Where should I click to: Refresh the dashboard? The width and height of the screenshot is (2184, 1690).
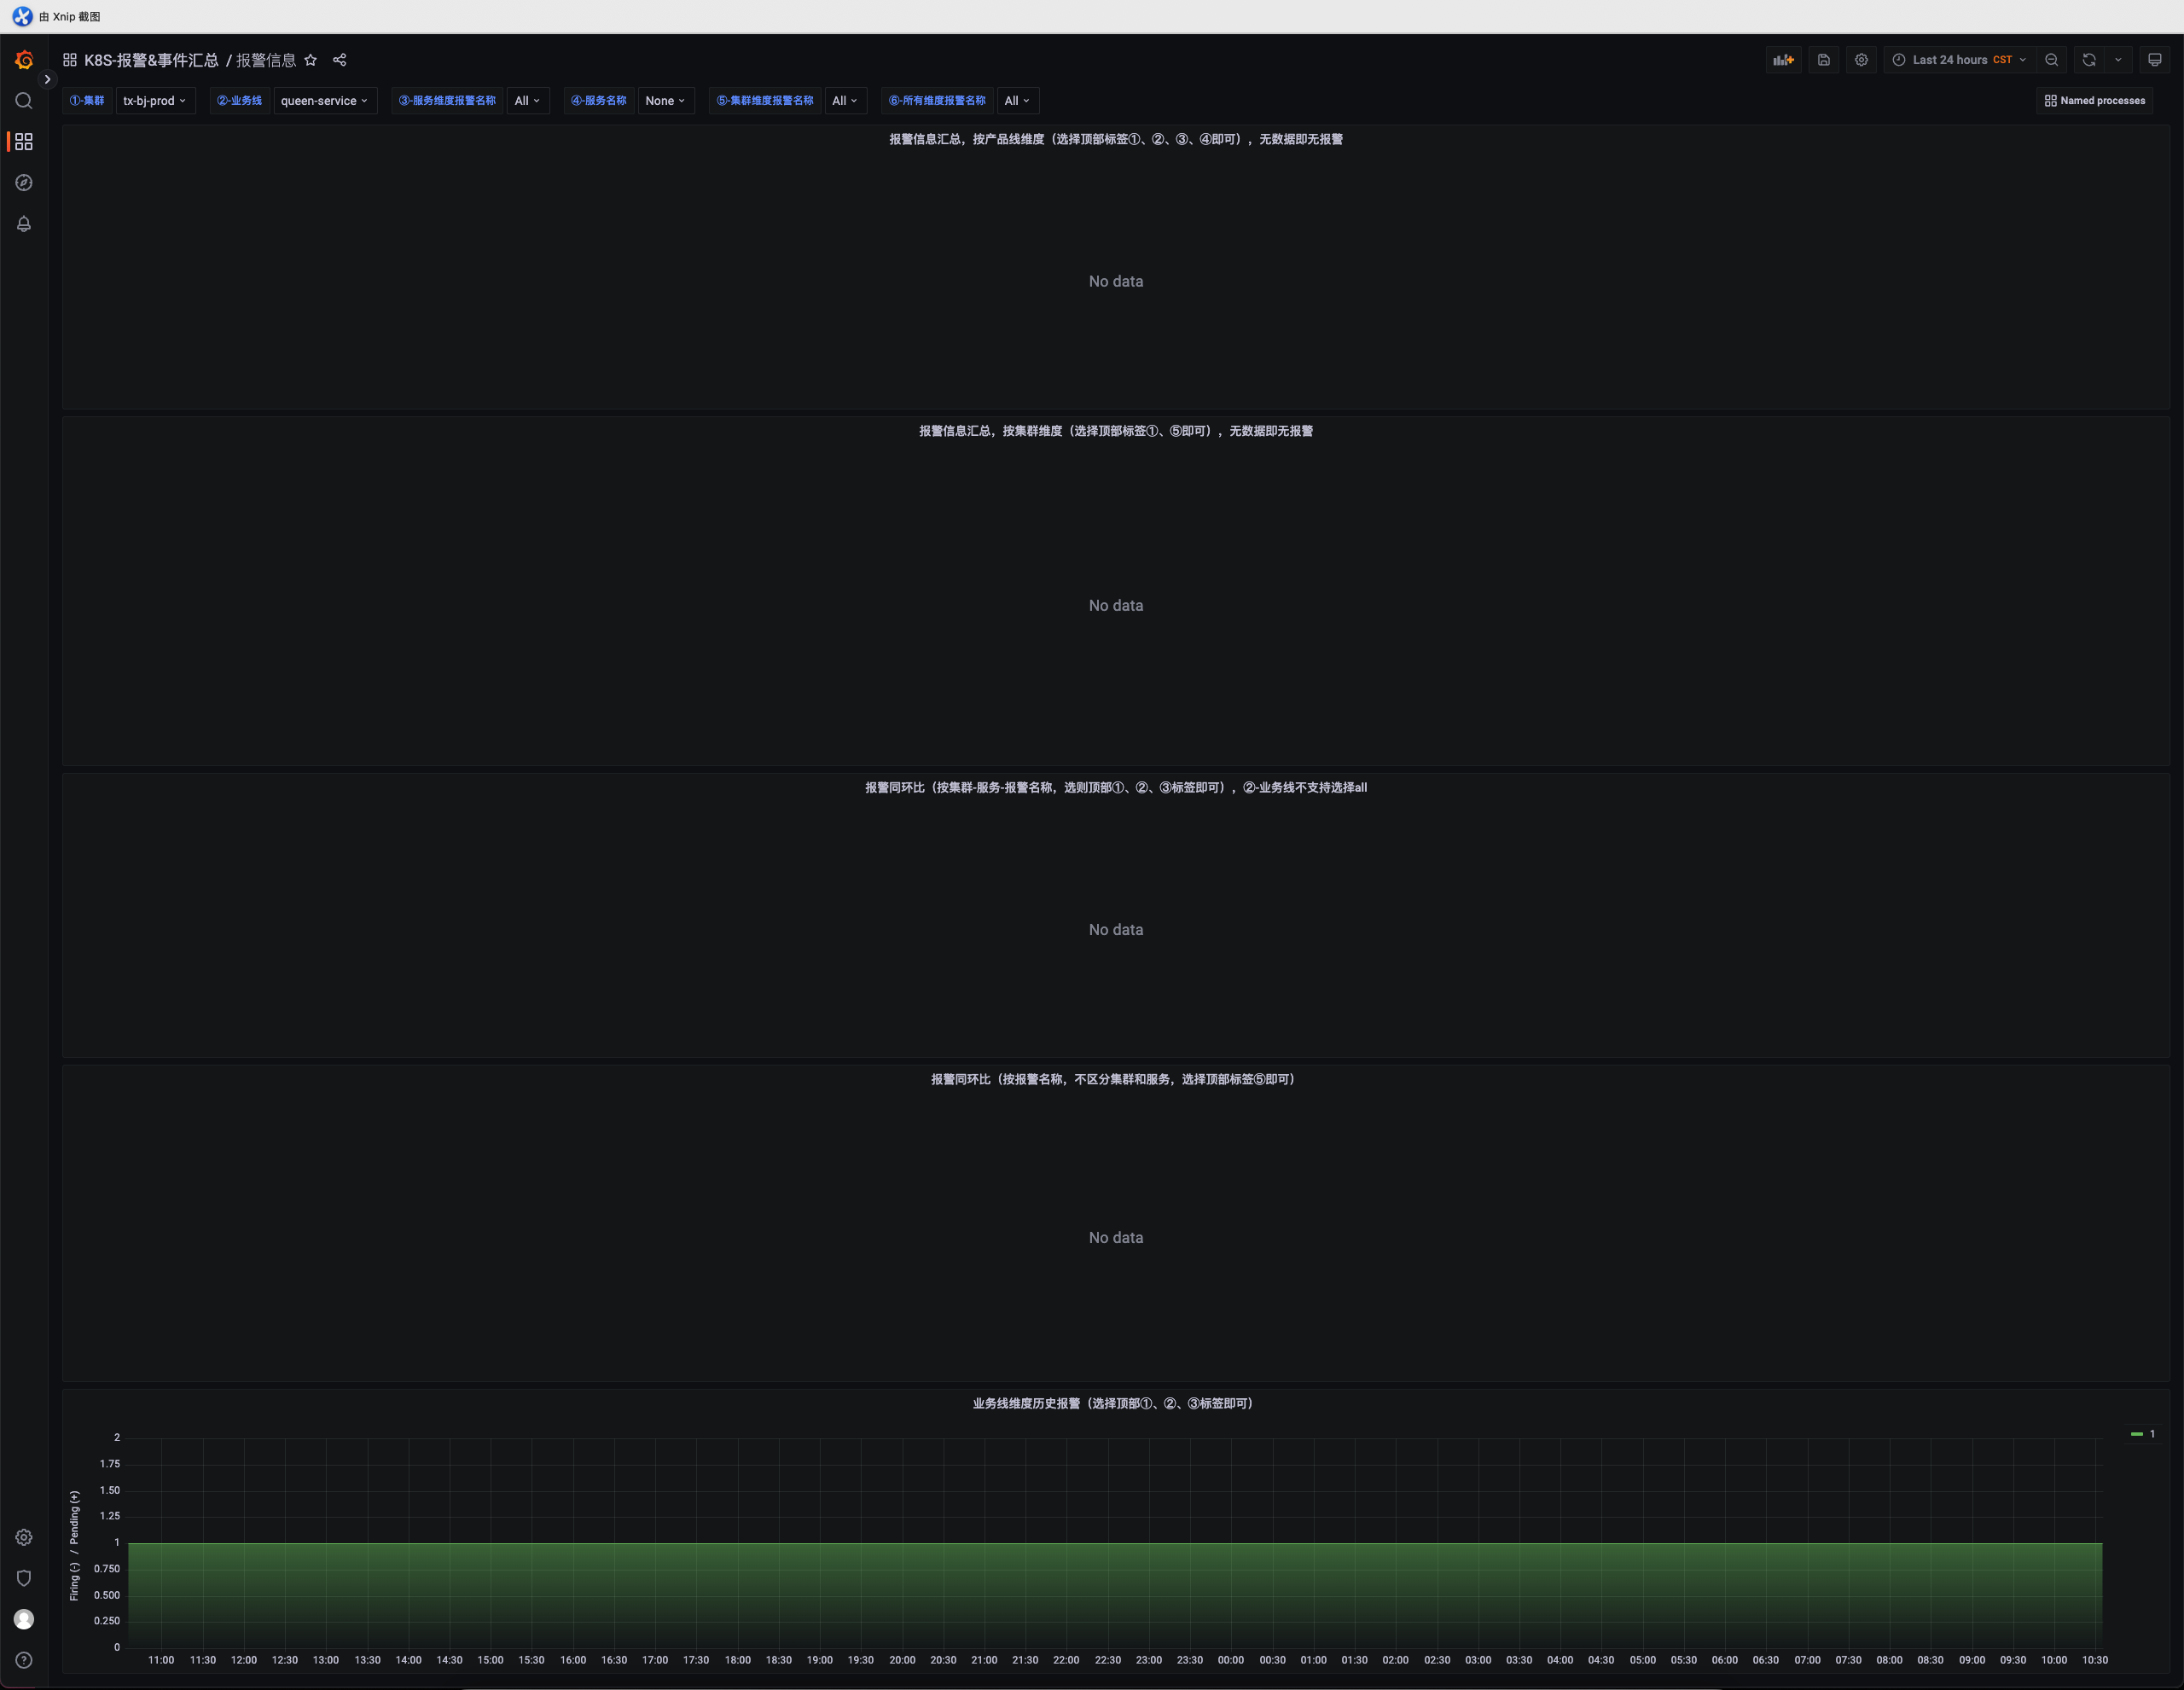[x=2089, y=60]
